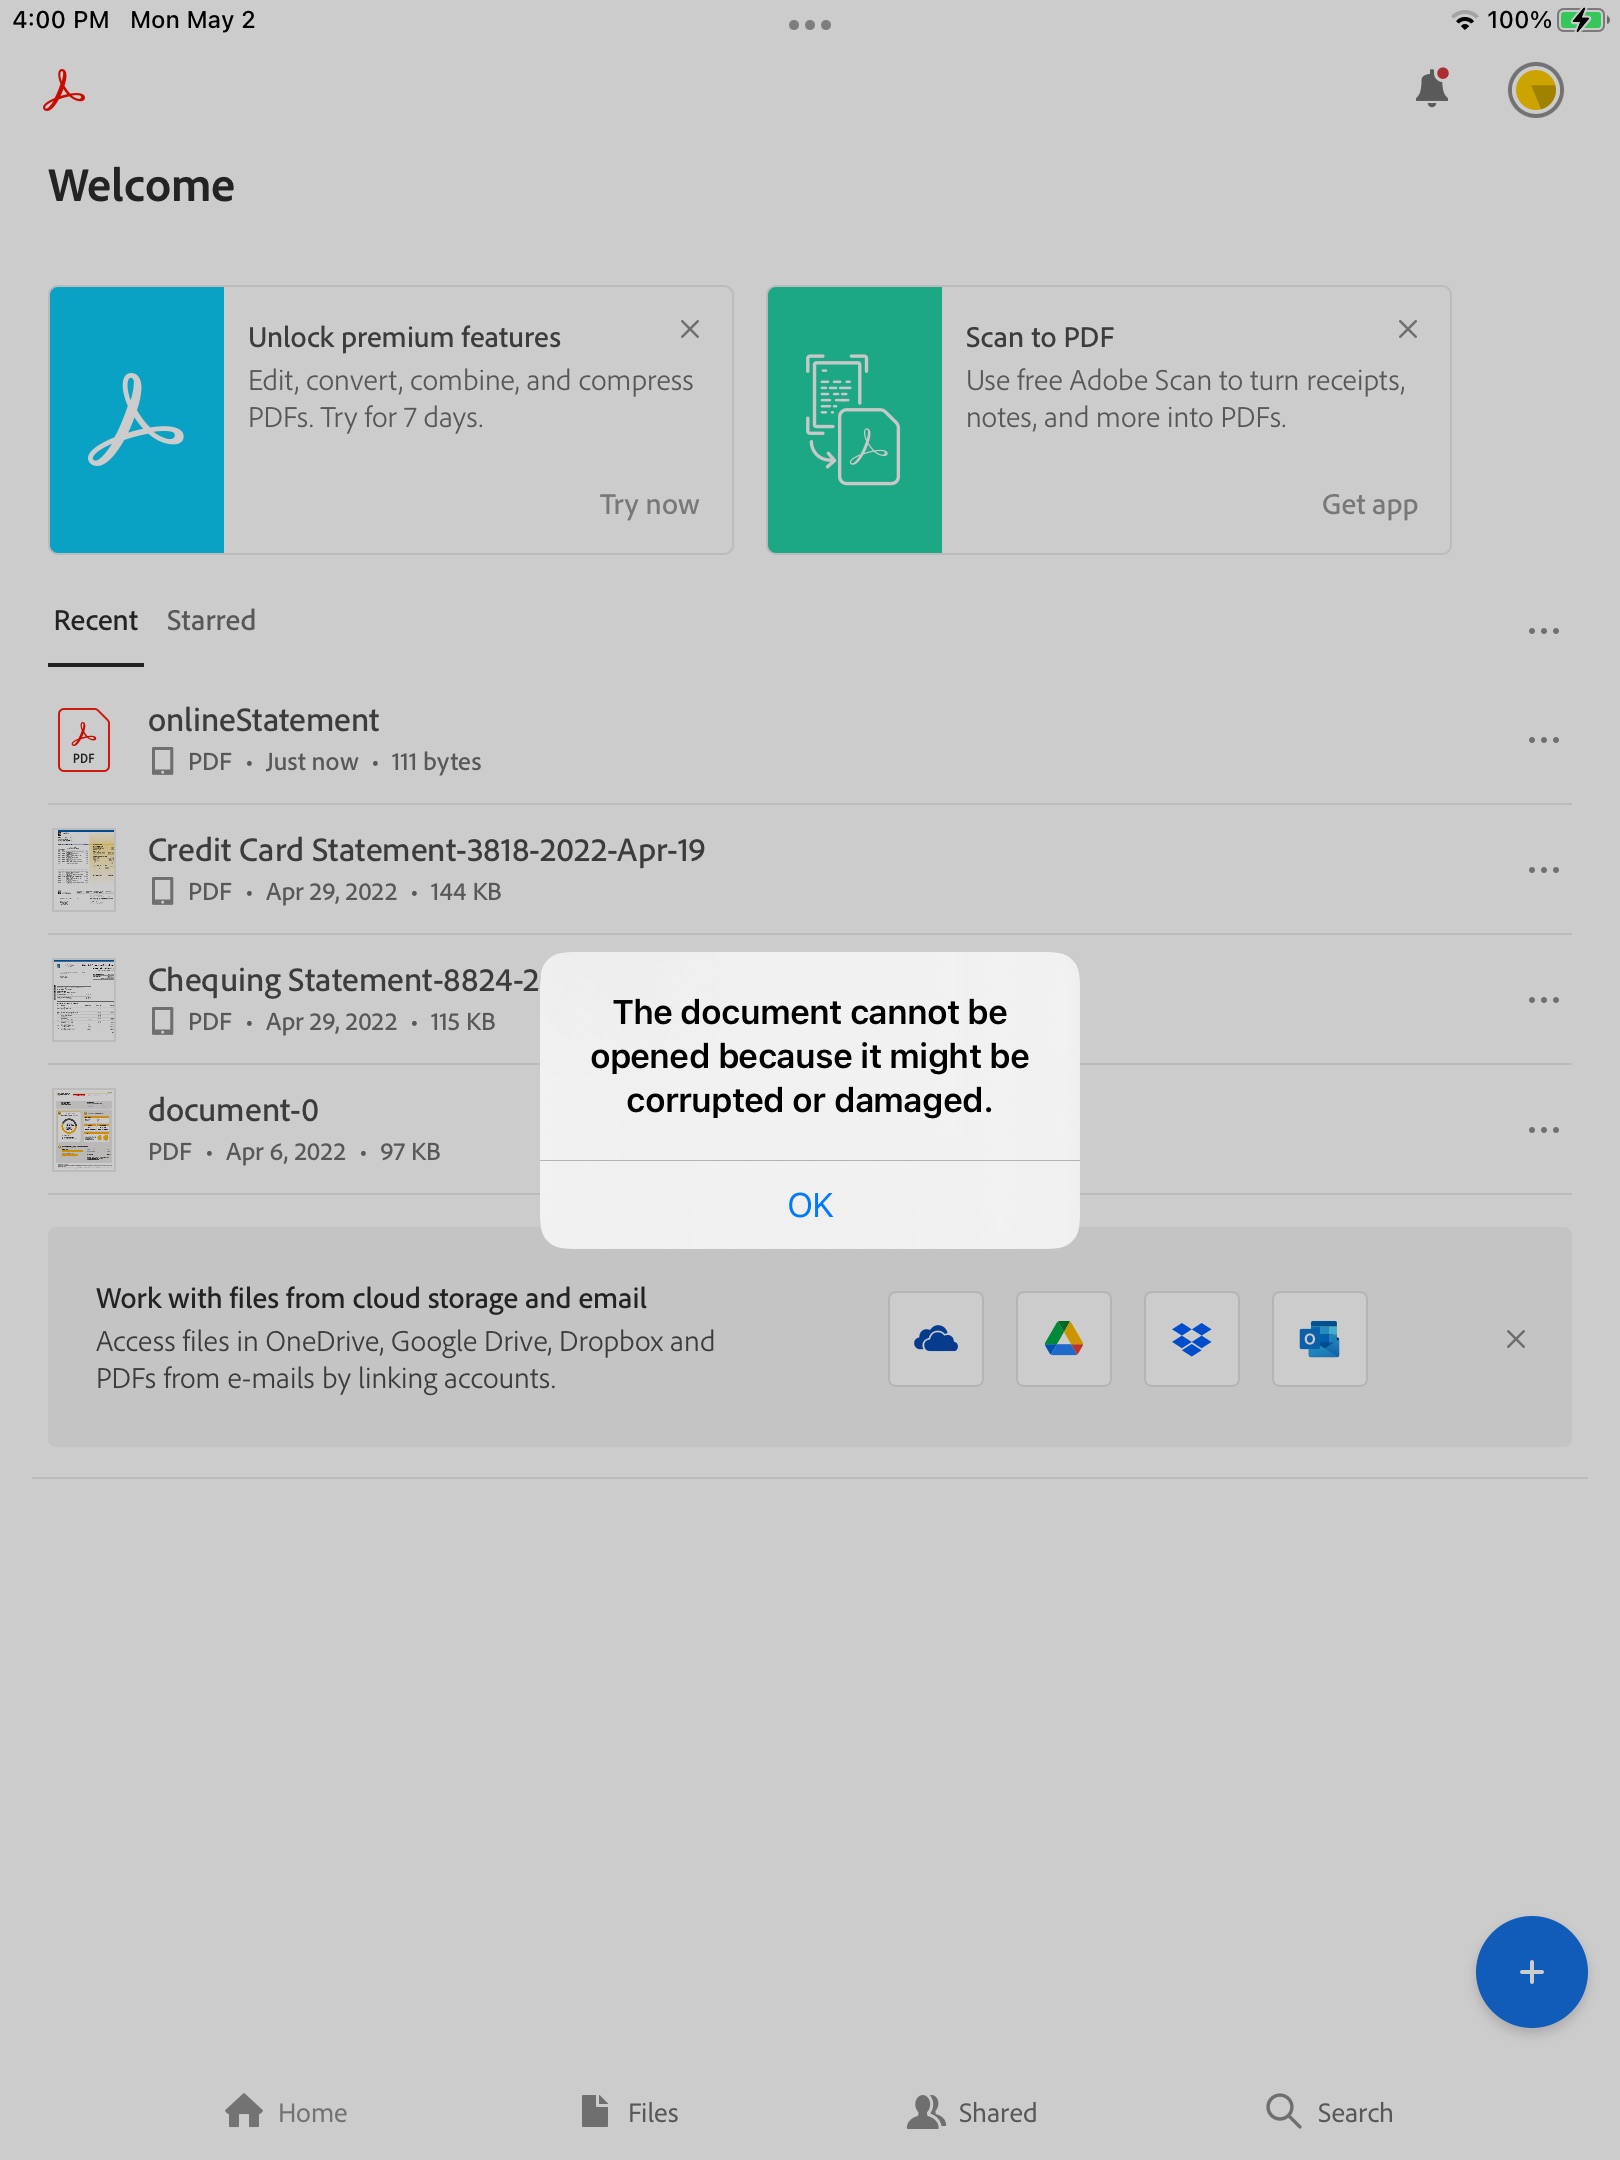The image size is (1620, 2160).
Task: Link your Dropbox account
Action: (x=1191, y=1339)
